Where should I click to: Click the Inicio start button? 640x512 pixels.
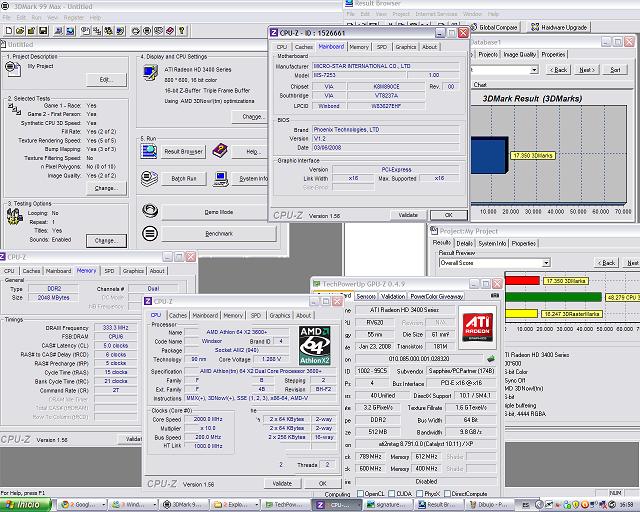pyautogui.click(x=25, y=505)
